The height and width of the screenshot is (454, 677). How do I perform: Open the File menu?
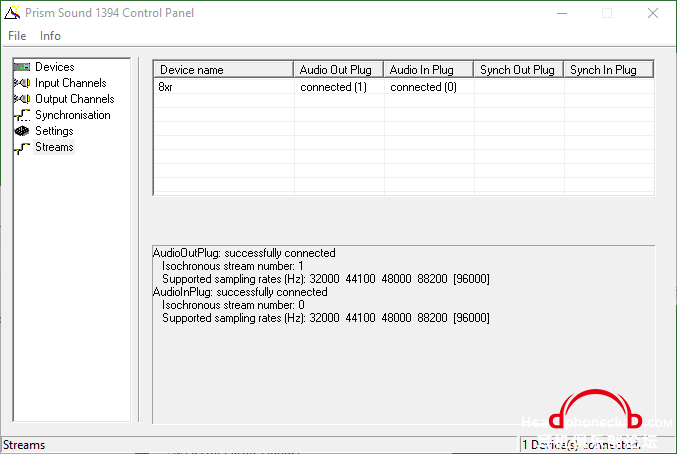coord(17,36)
